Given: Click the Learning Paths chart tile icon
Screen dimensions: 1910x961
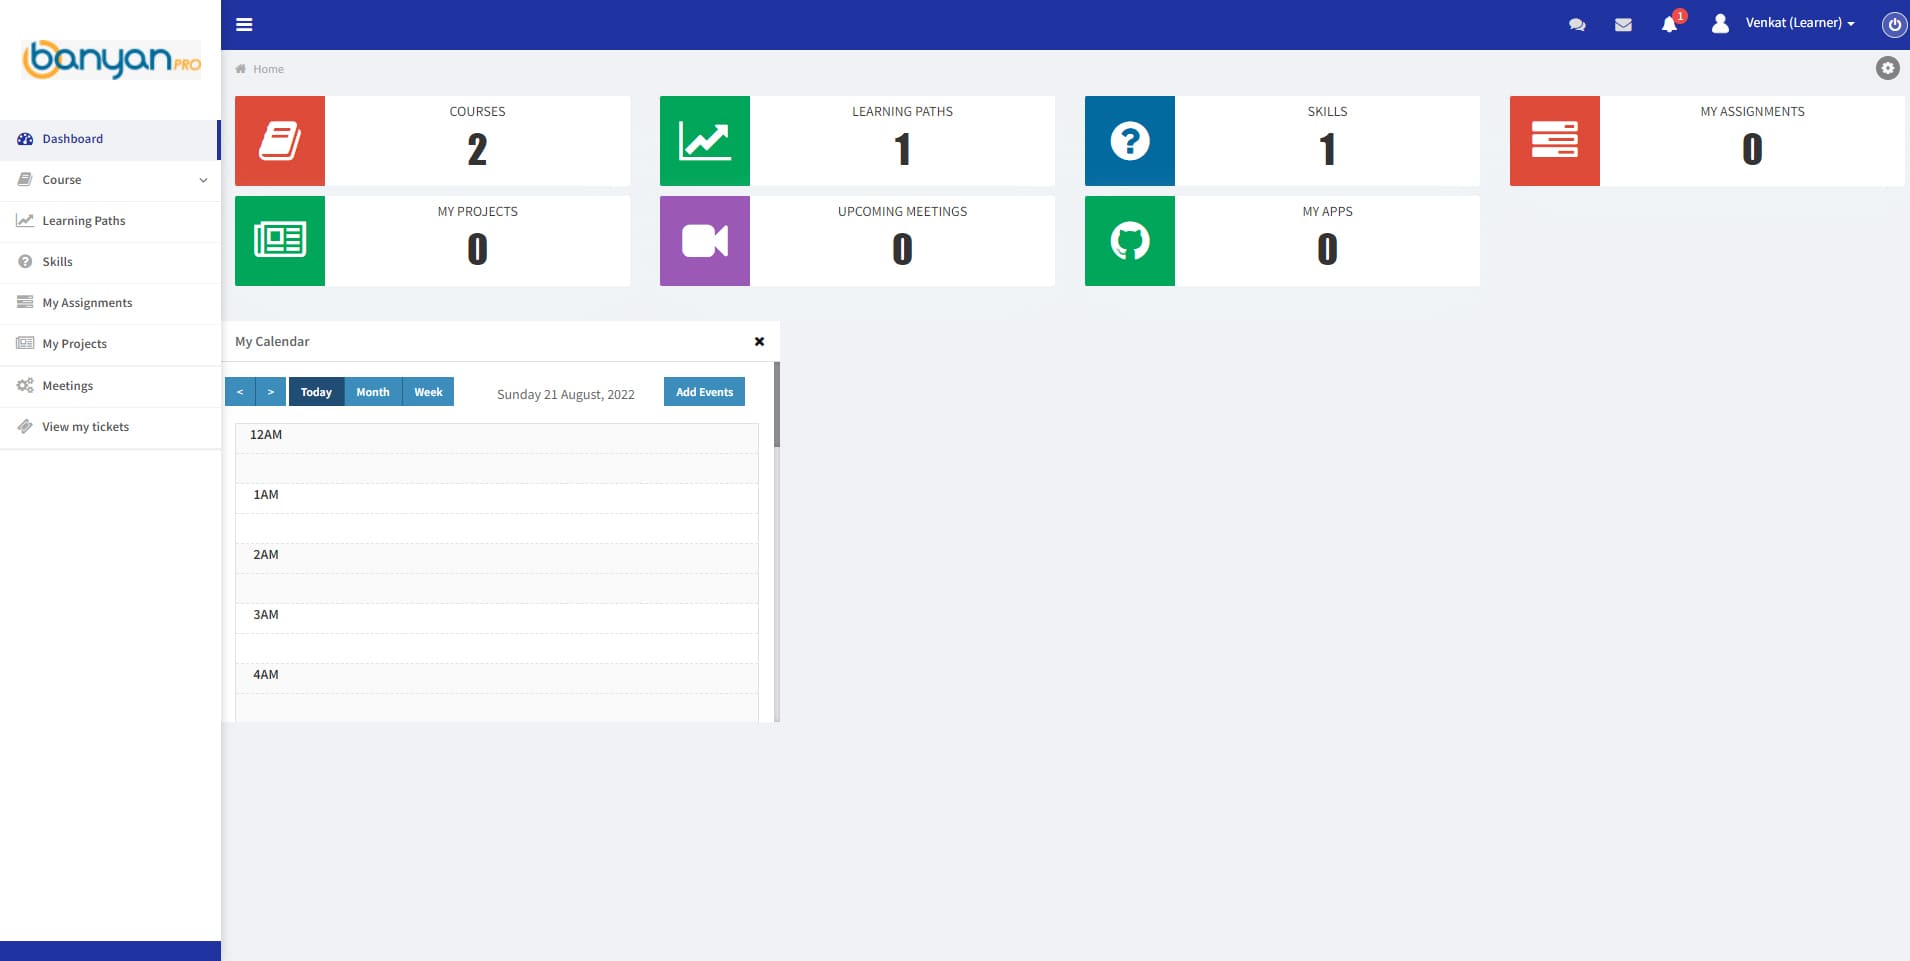Looking at the screenshot, I should [705, 141].
